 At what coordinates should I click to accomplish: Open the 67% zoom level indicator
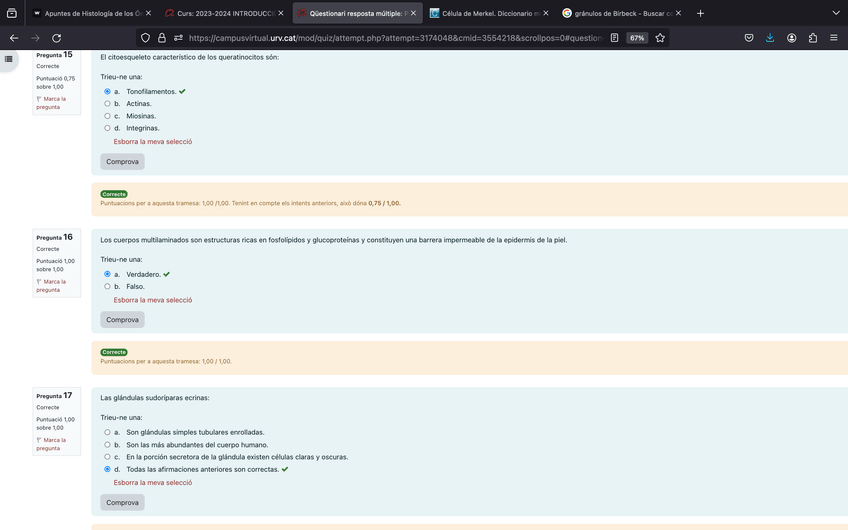click(x=636, y=38)
